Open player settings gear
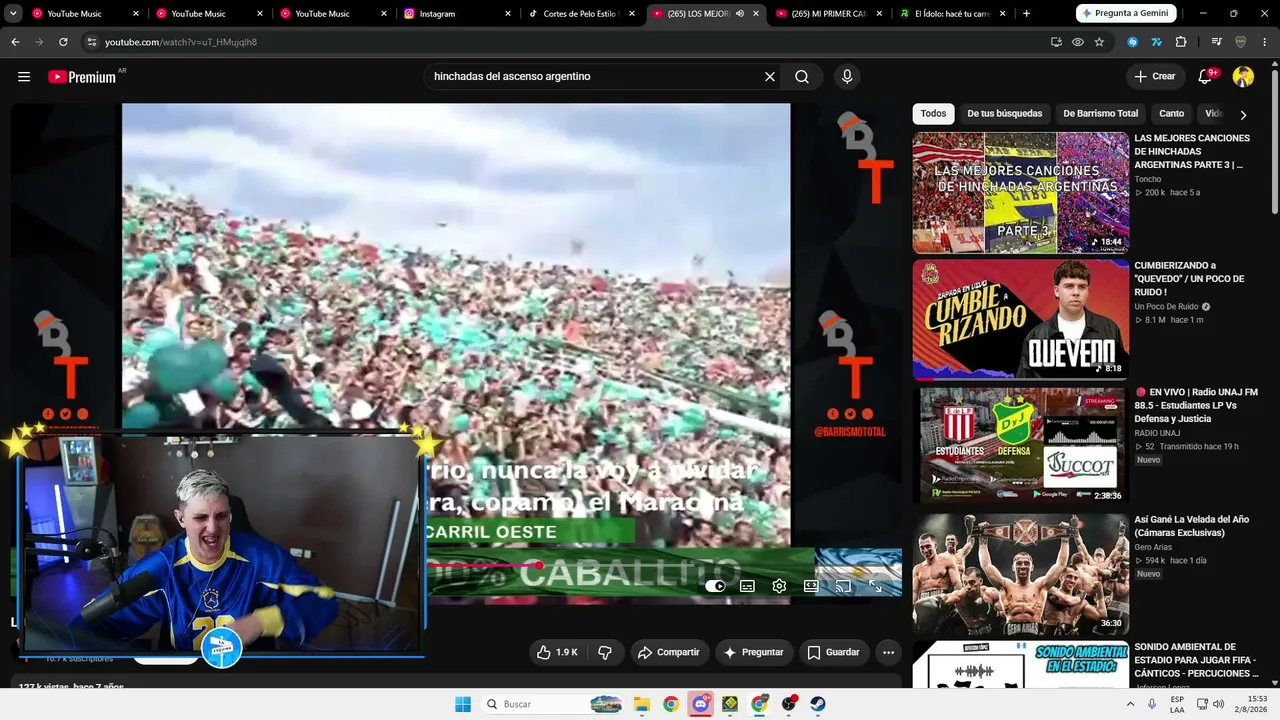 tap(779, 586)
